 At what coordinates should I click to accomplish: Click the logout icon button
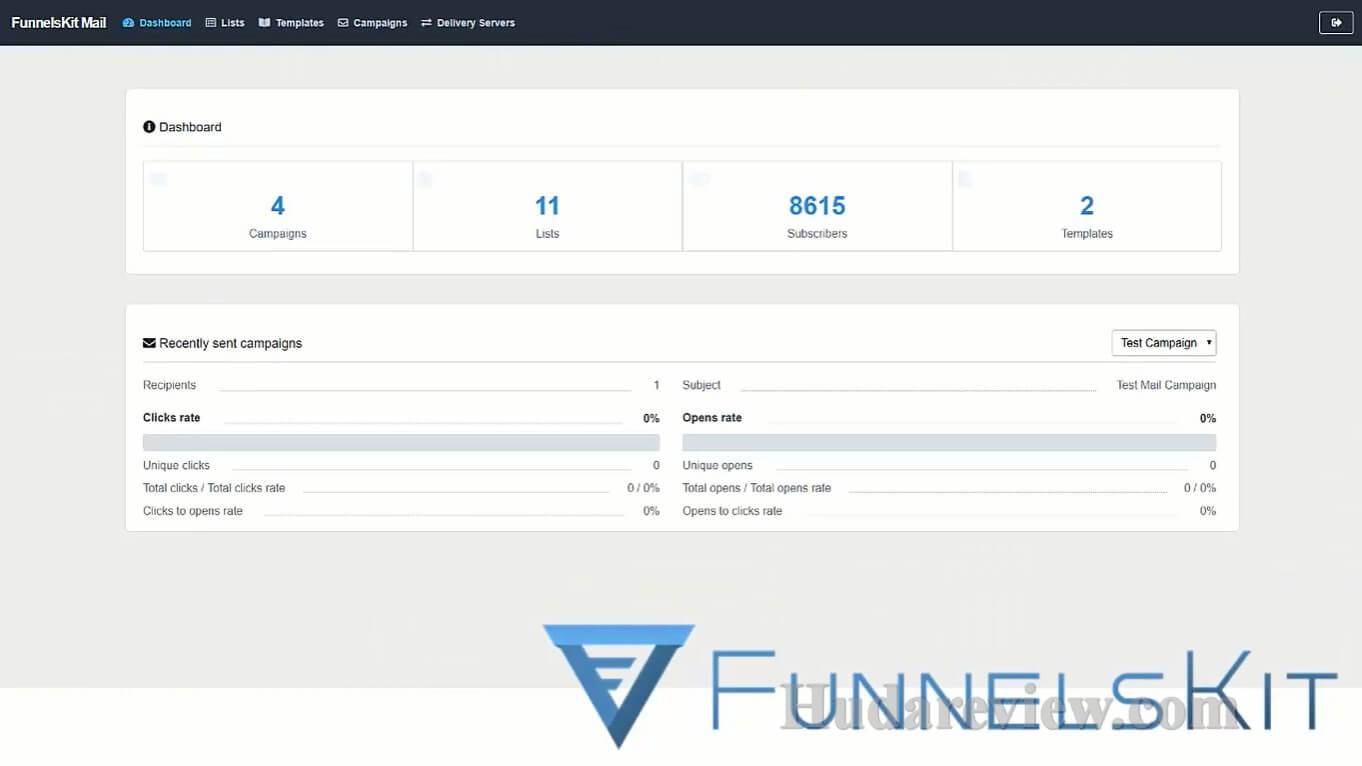(1336, 23)
